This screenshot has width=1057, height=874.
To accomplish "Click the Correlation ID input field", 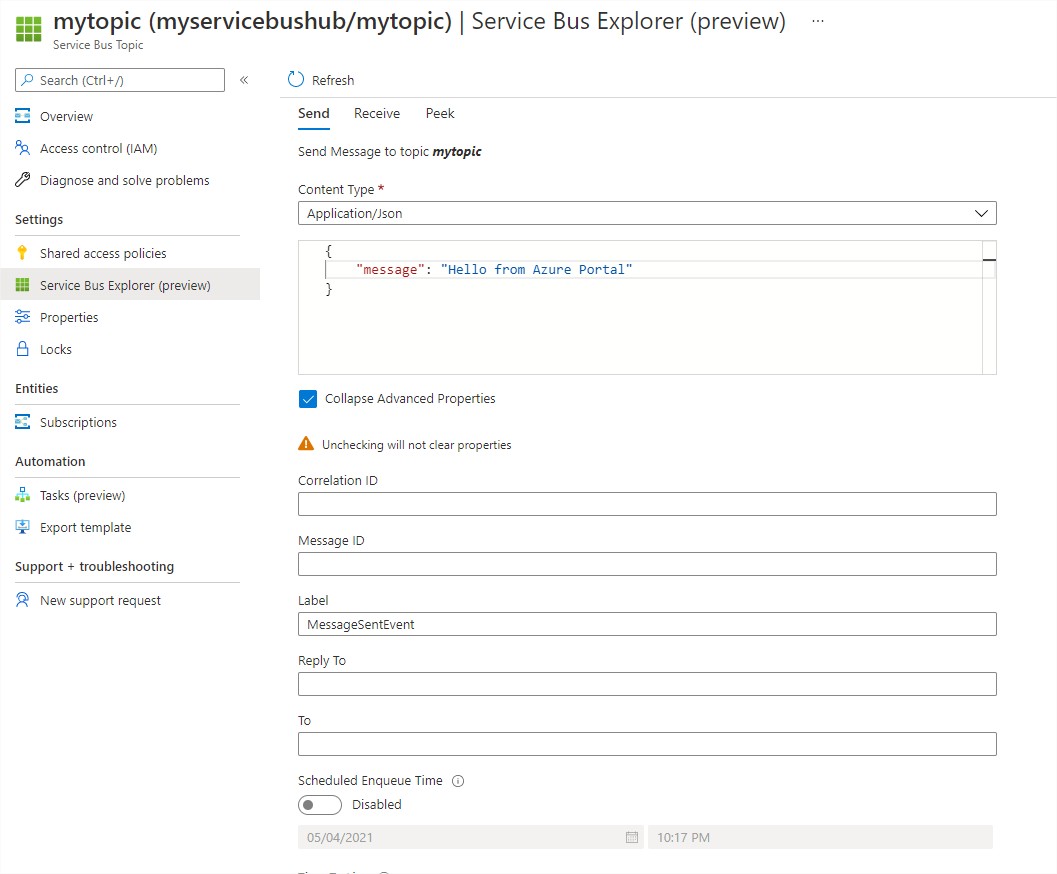I will tap(646, 504).
